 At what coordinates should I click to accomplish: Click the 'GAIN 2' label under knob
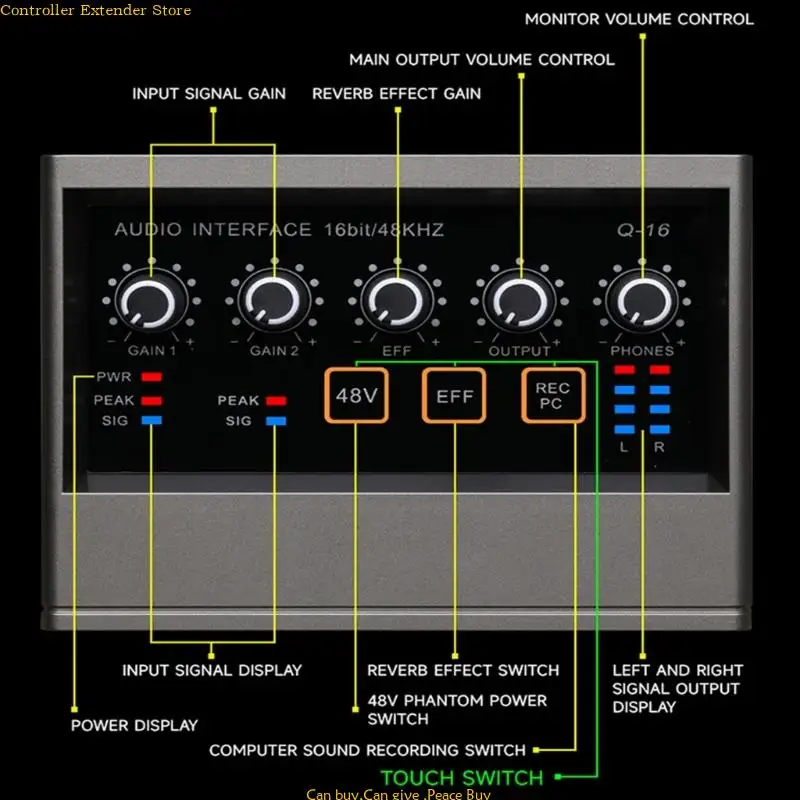274,351
